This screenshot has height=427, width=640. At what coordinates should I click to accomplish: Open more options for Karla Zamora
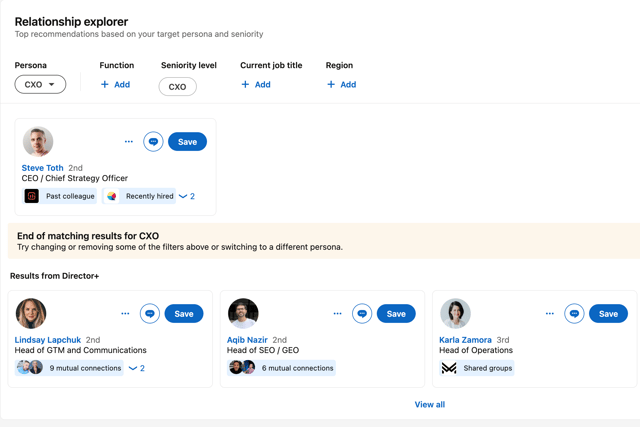(x=550, y=314)
